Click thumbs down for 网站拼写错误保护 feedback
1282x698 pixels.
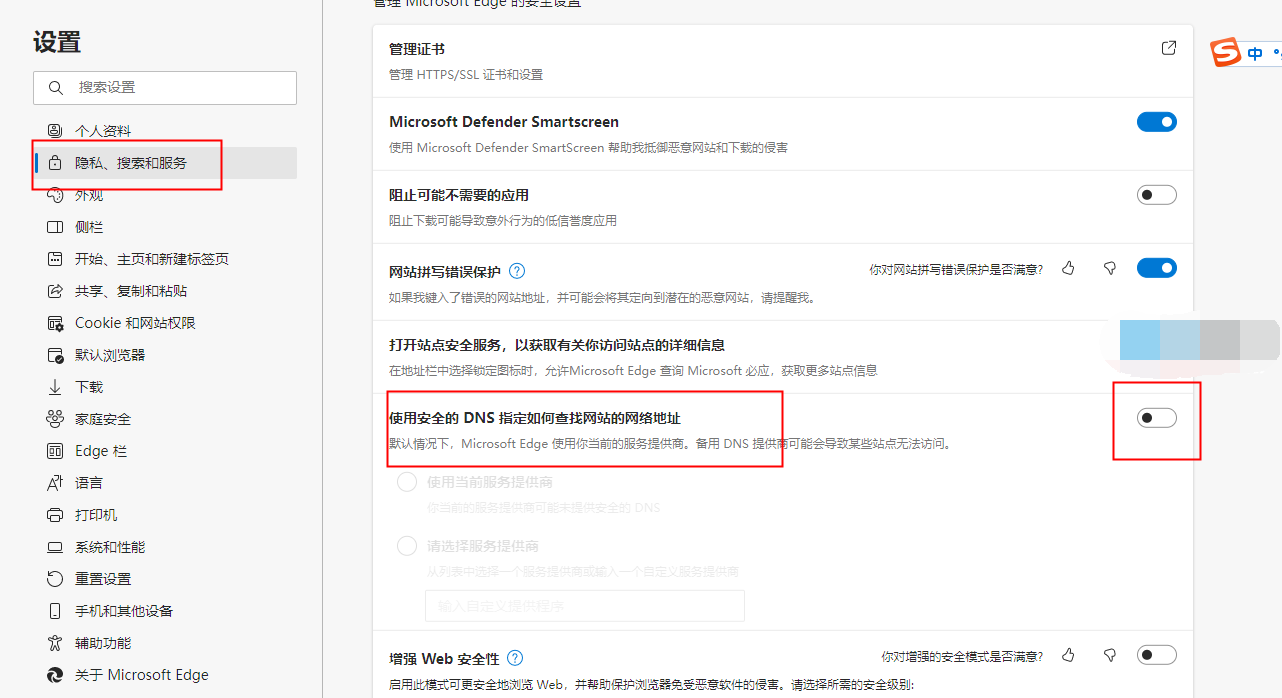[1109, 268]
